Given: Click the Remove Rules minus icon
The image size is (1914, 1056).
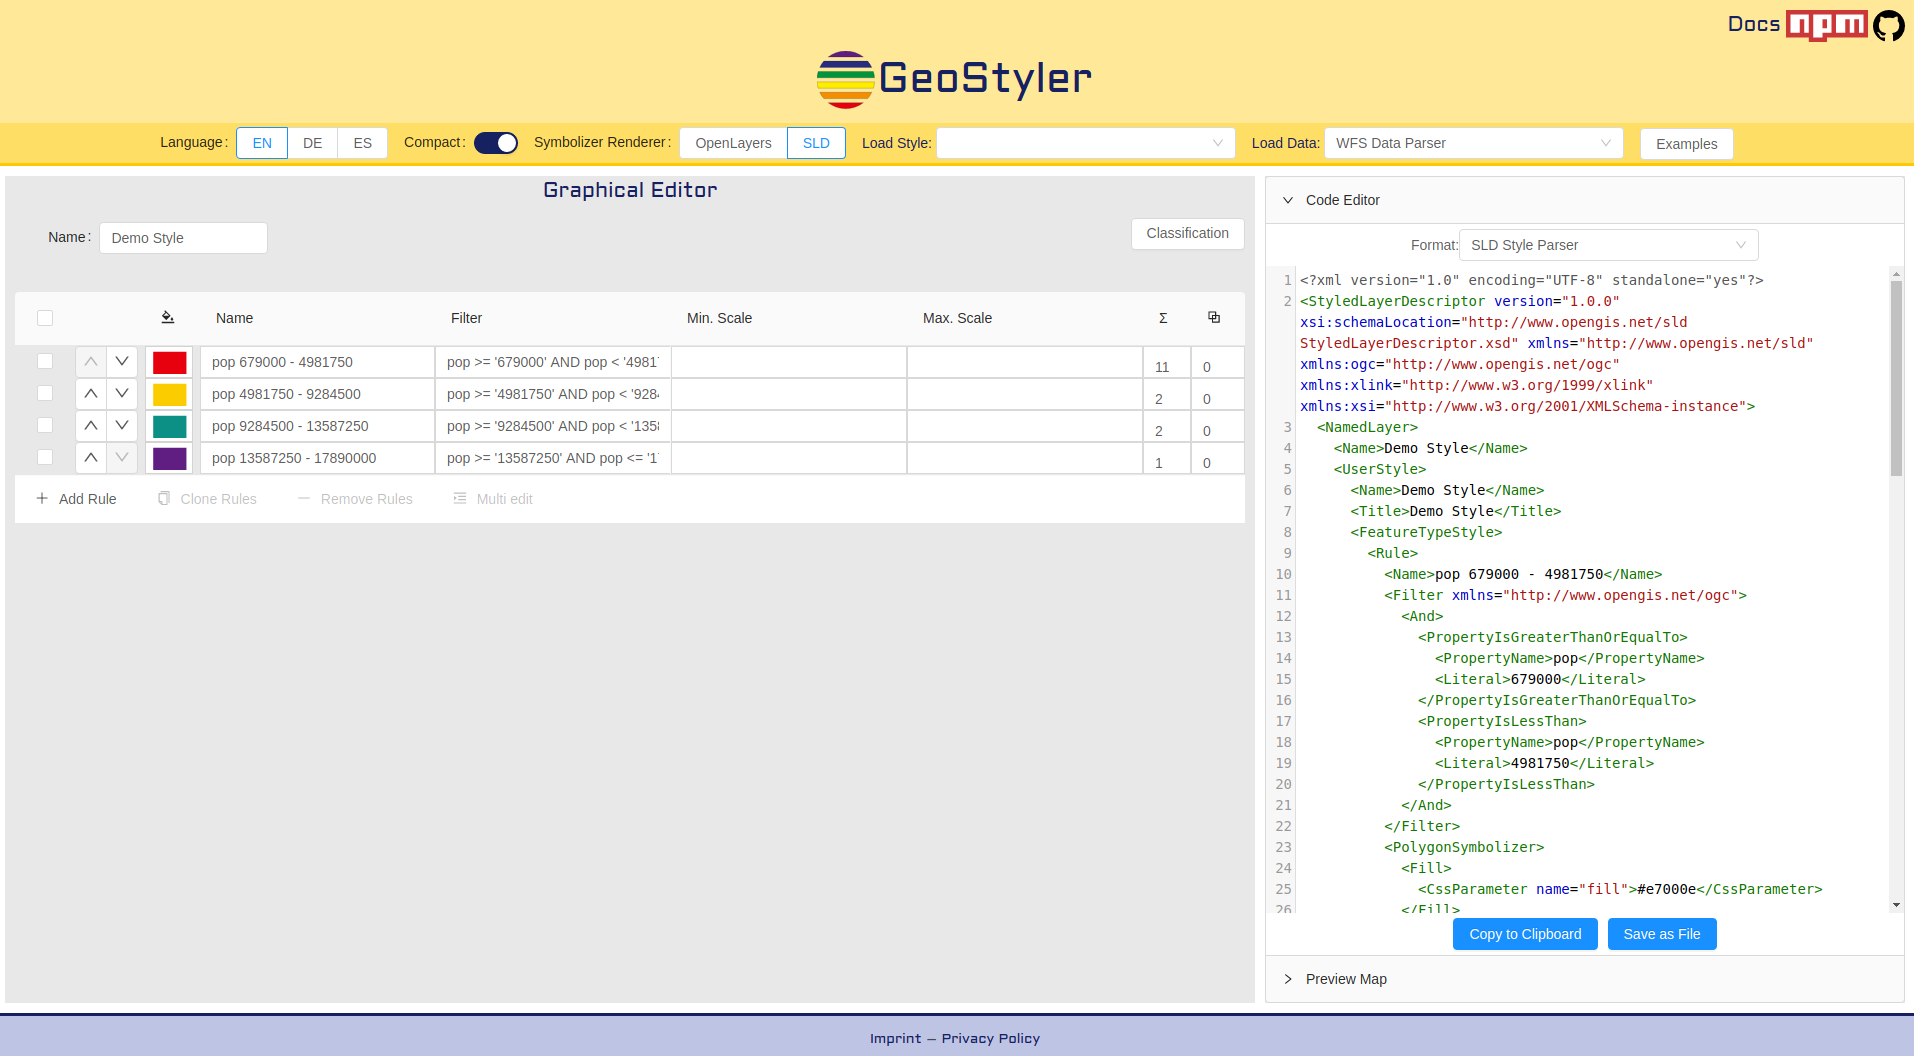Looking at the screenshot, I should click(304, 498).
